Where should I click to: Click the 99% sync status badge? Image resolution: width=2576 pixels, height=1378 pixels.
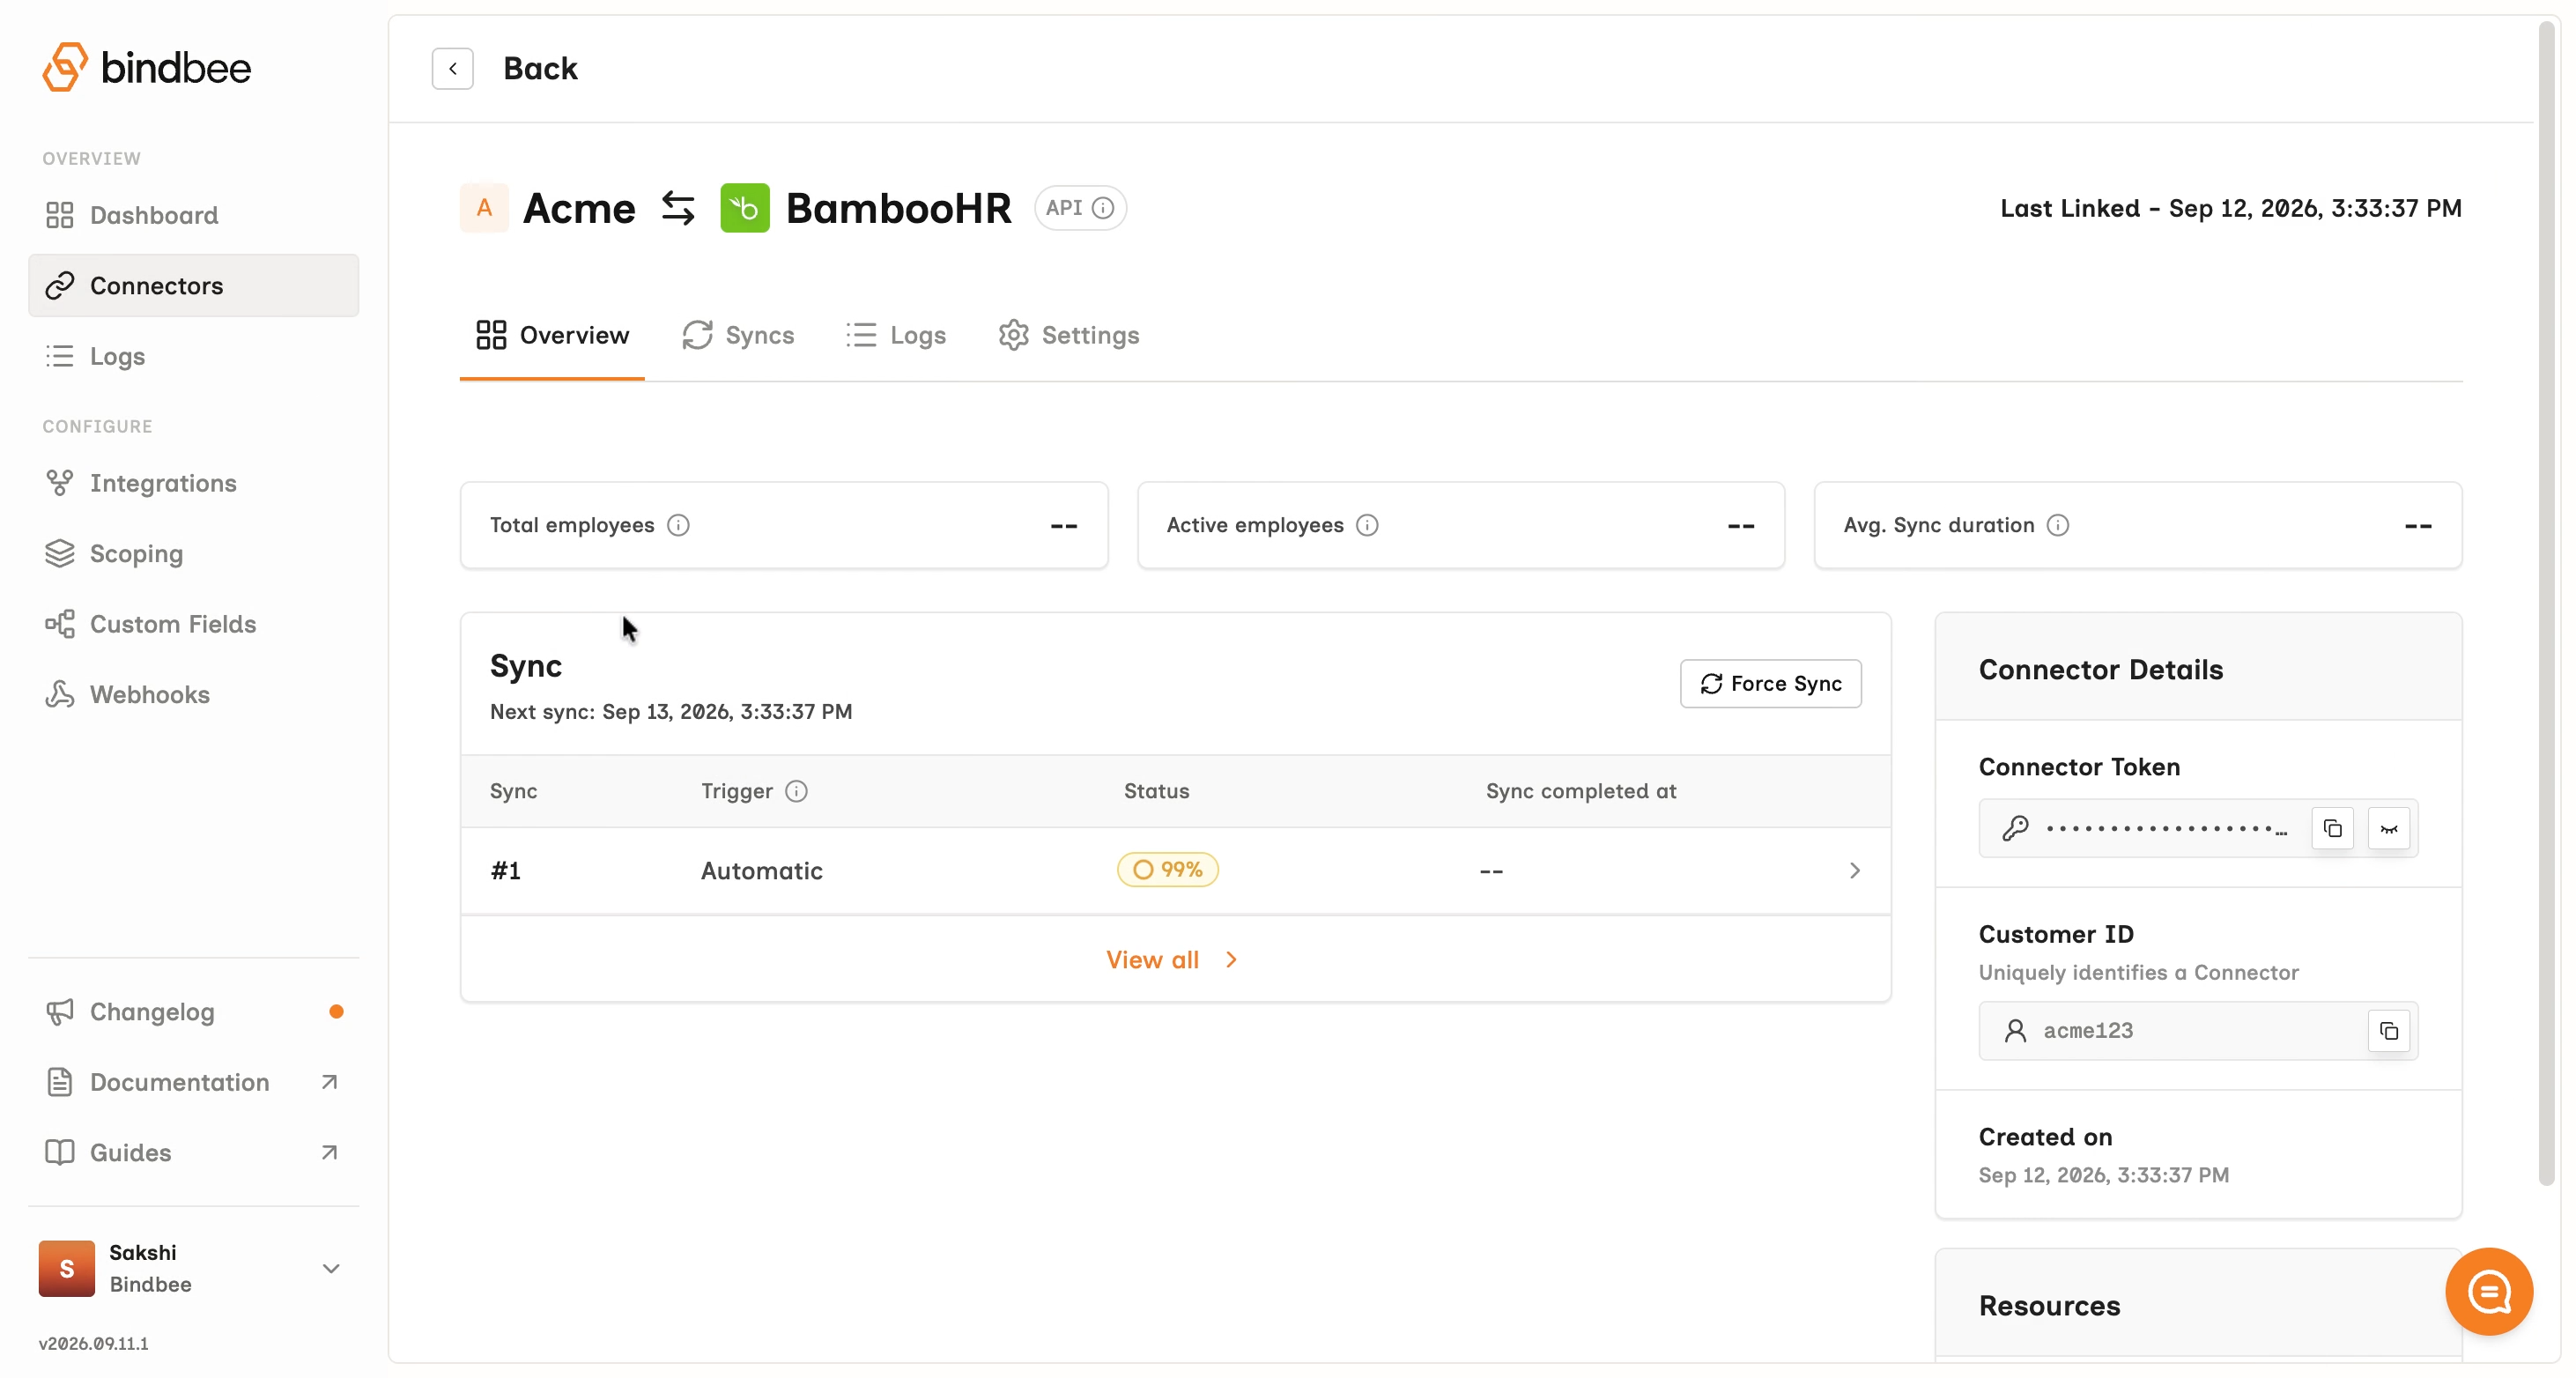1168,870
